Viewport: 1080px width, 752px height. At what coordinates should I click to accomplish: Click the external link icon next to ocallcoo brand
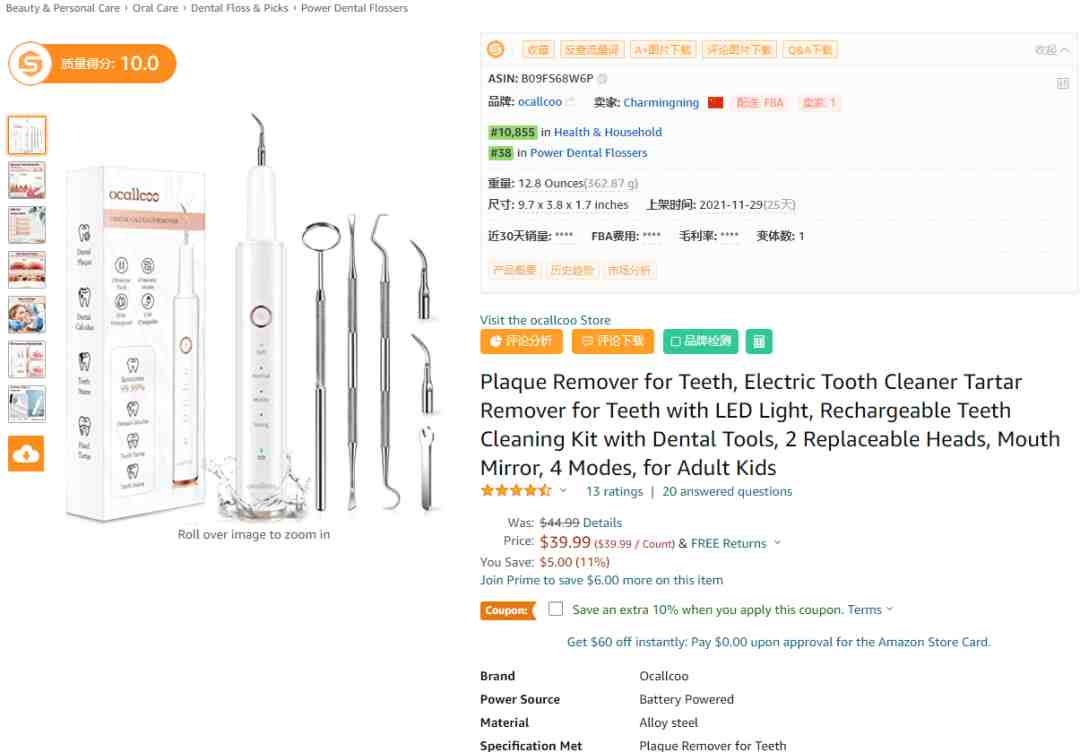[x=571, y=102]
